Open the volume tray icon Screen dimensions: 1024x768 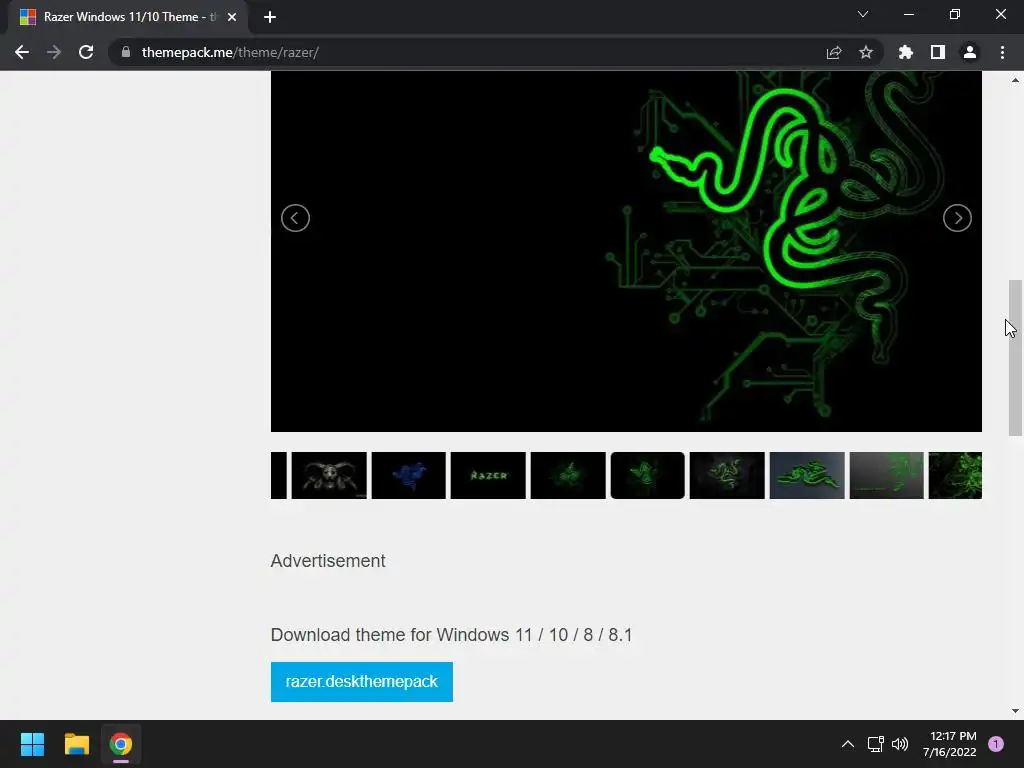pyautogui.click(x=900, y=744)
